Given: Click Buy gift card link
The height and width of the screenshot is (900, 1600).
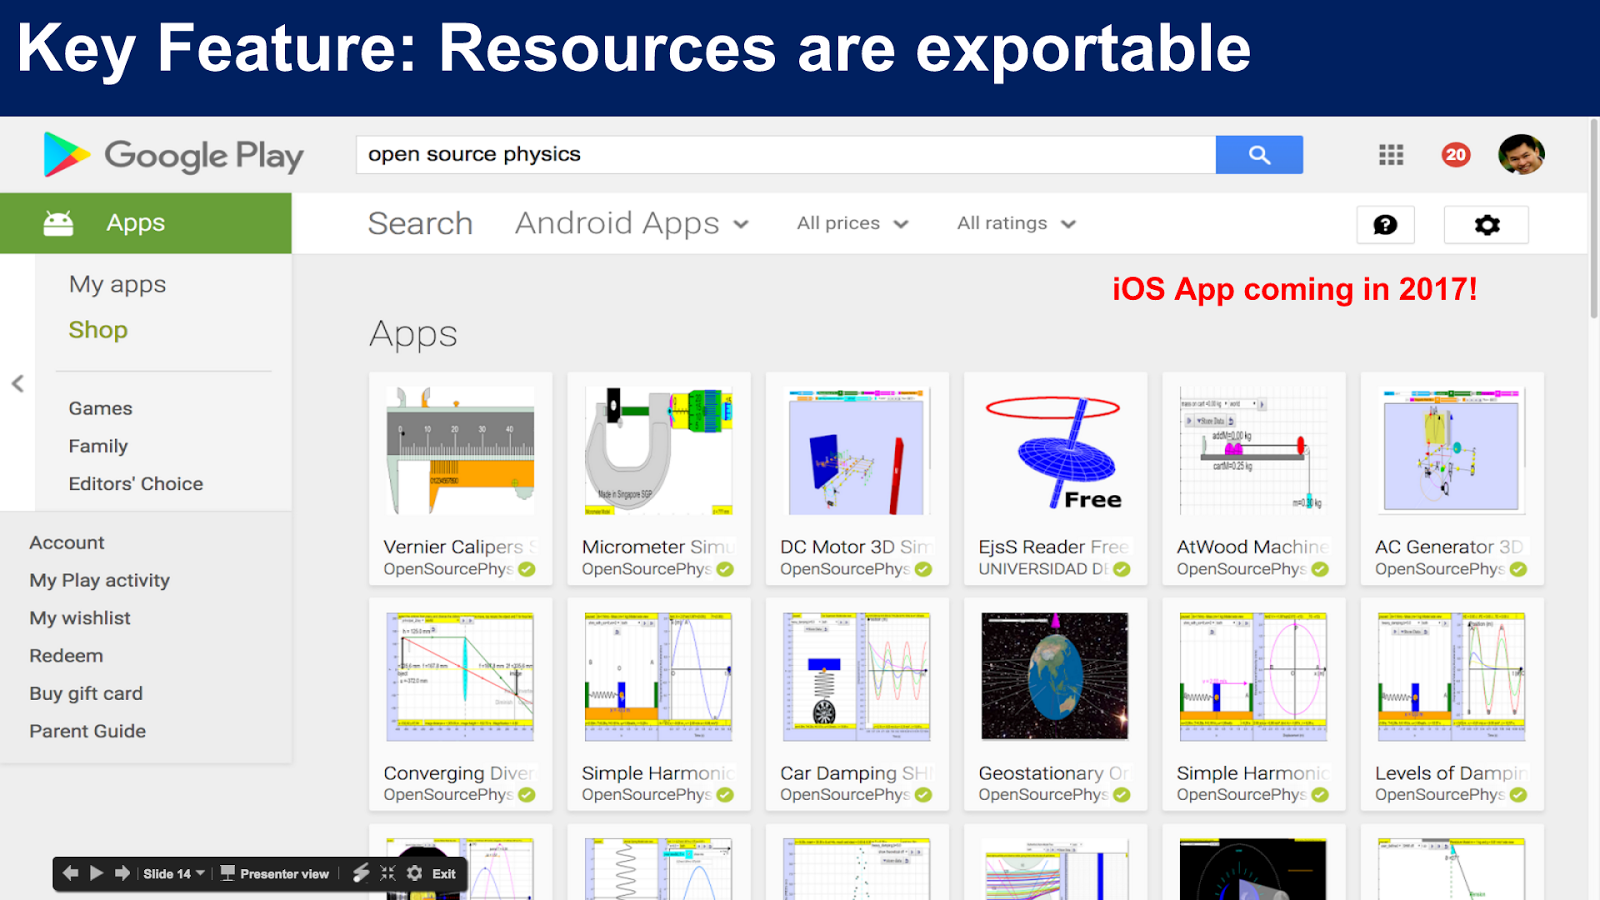Looking at the screenshot, I should (x=86, y=694).
